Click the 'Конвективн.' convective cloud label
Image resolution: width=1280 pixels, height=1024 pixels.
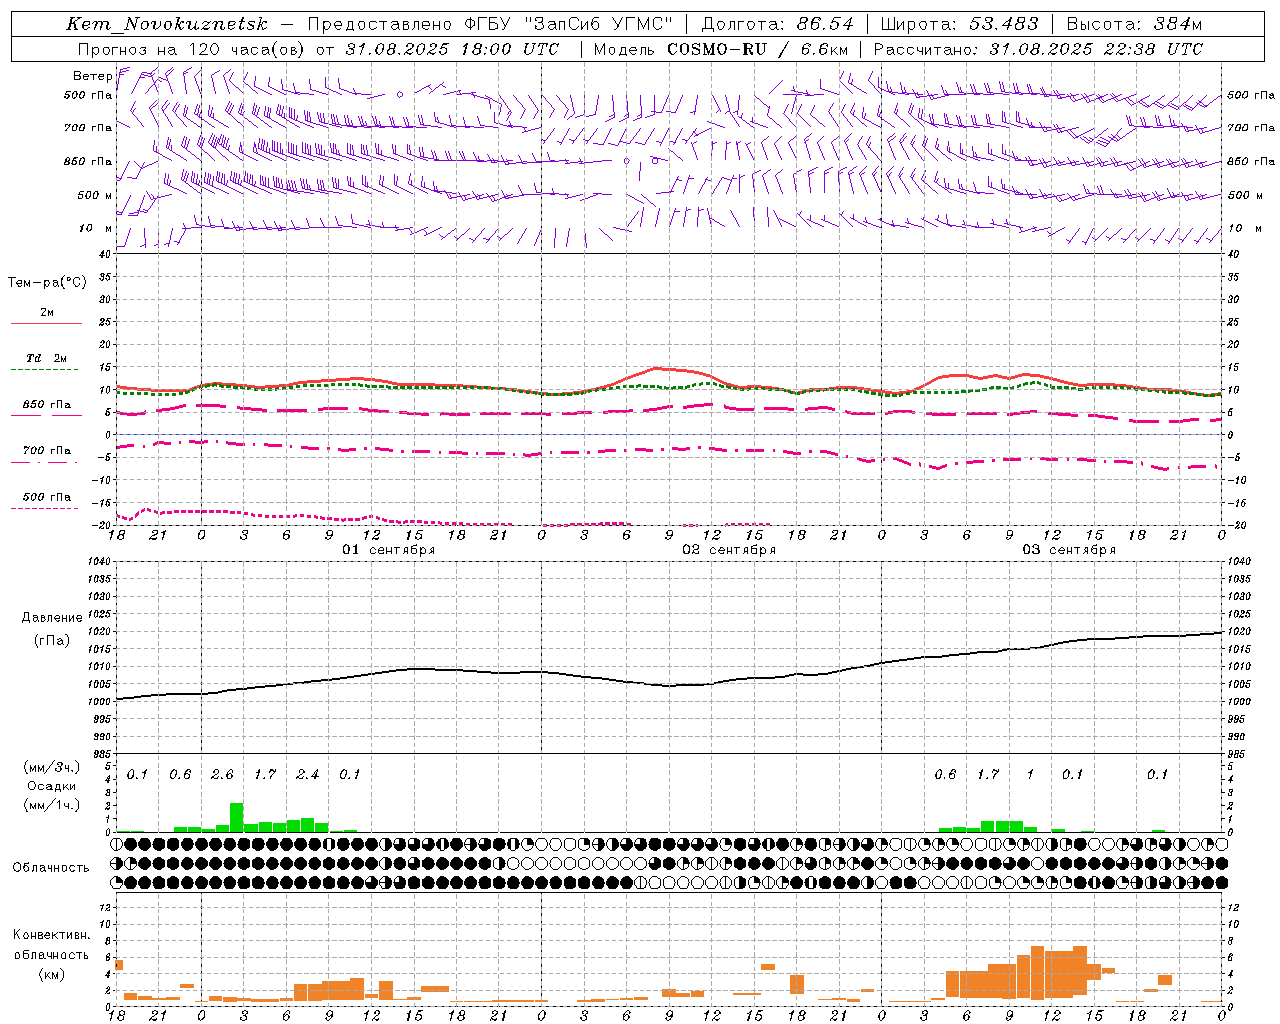point(51,935)
